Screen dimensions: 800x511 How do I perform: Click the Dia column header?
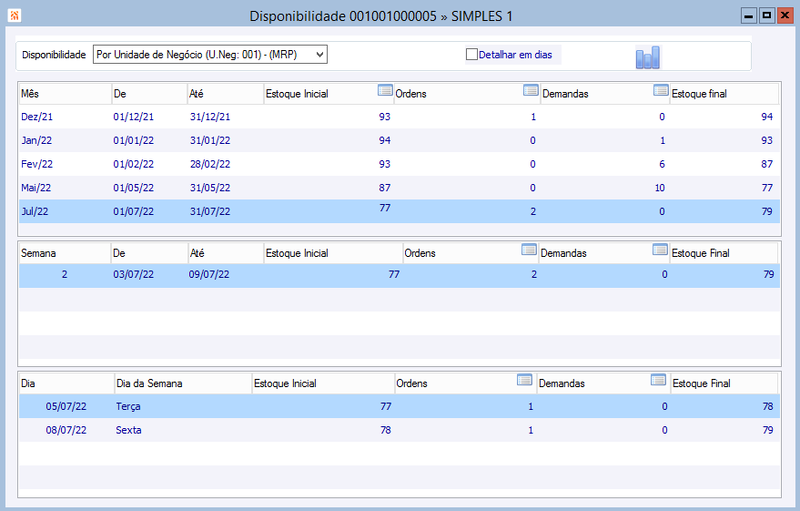(67, 384)
